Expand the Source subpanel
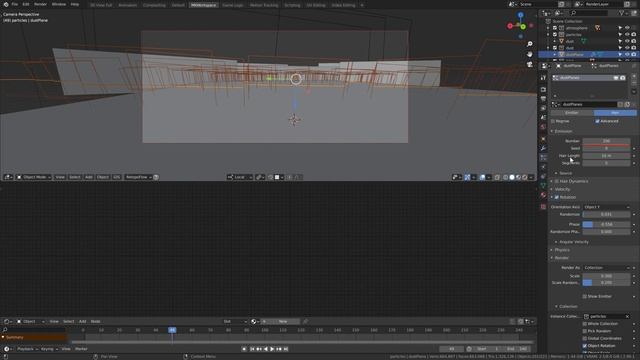This screenshot has height=360, width=640. point(565,173)
